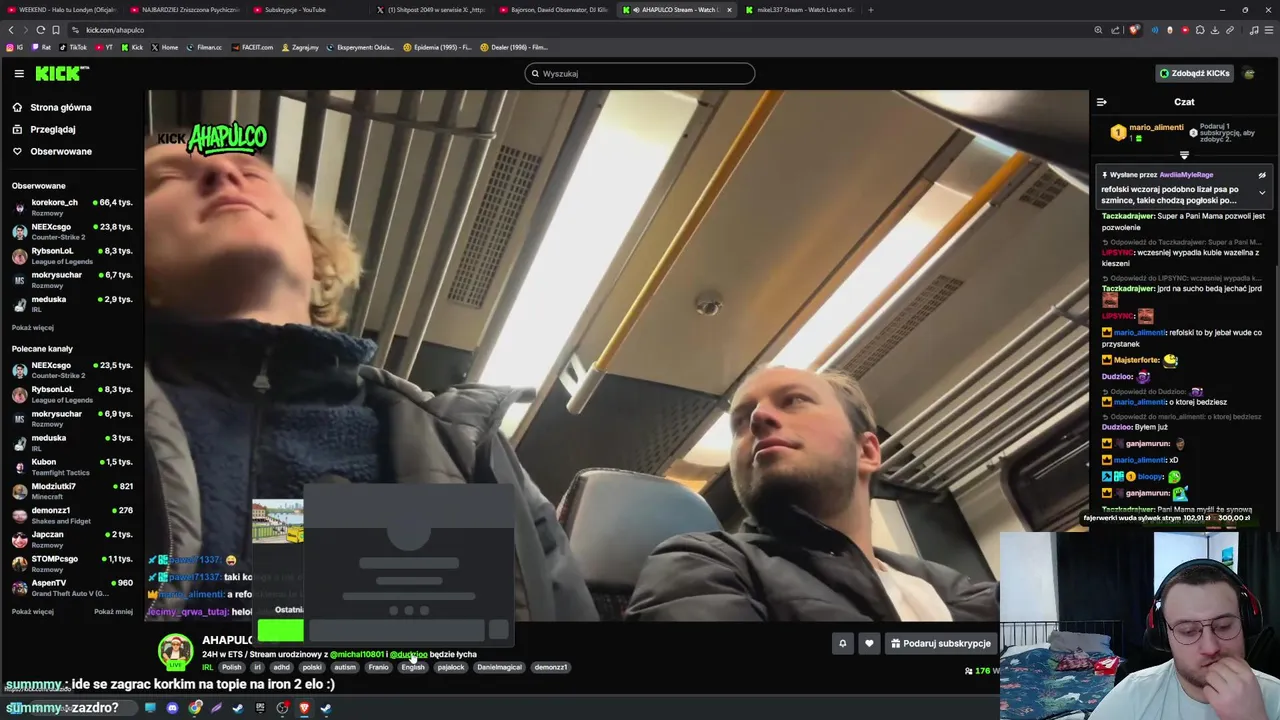Screen dimensions: 1280x720
Task: Collapse the chat panel with arrow icon
Action: 1101,102
